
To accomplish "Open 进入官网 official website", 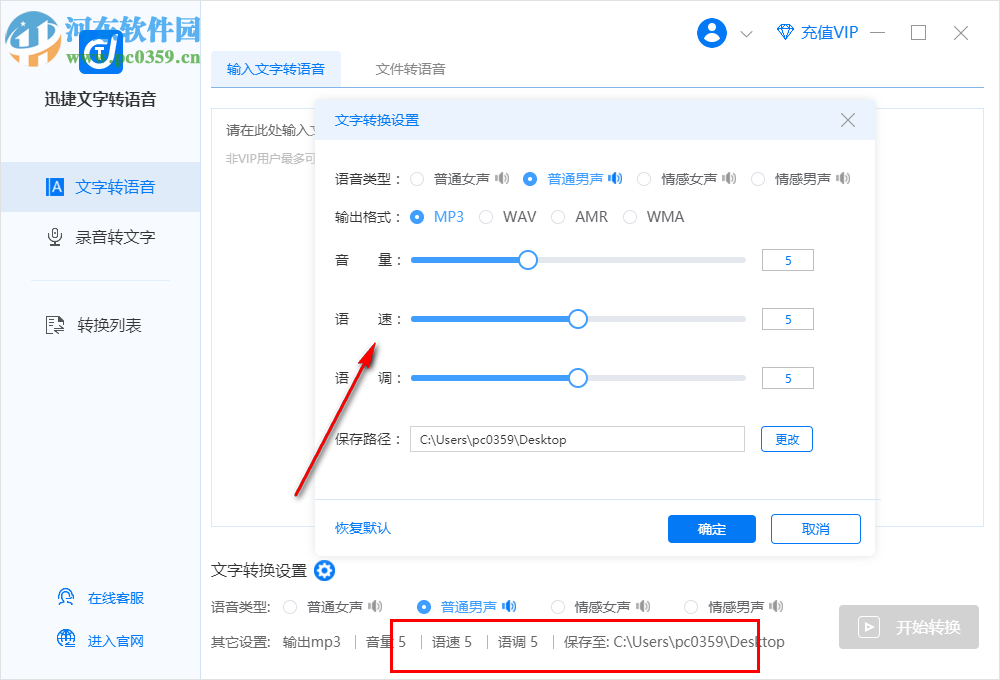I will [x=65, y=640].
